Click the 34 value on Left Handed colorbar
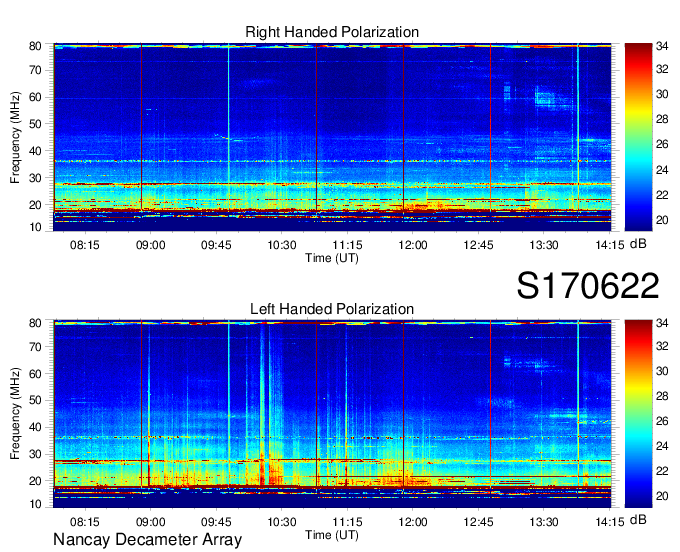The width and height of the screenshot is (680, 552). (662, 323)
